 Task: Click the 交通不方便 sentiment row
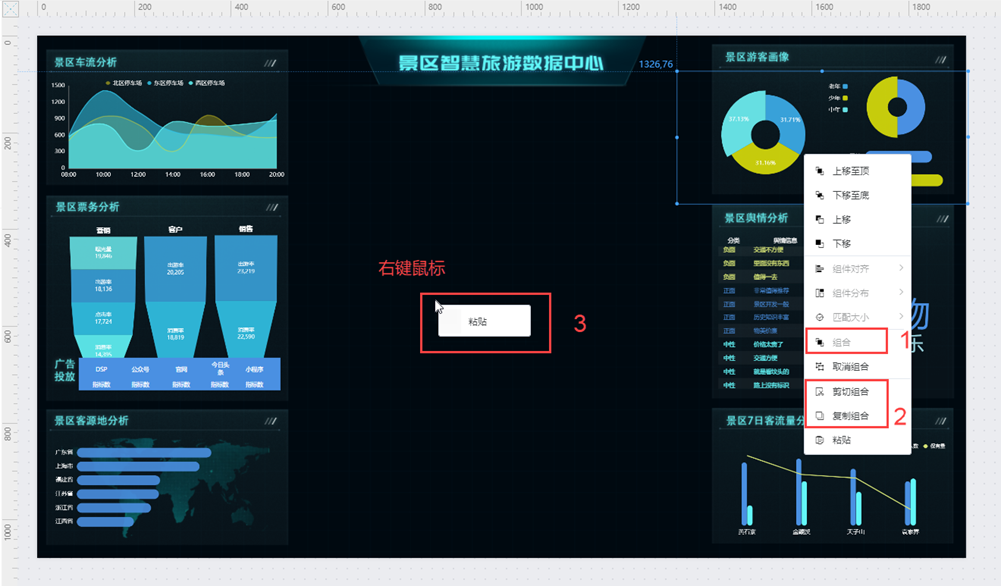pyautogui.click(x=760, y=250)
